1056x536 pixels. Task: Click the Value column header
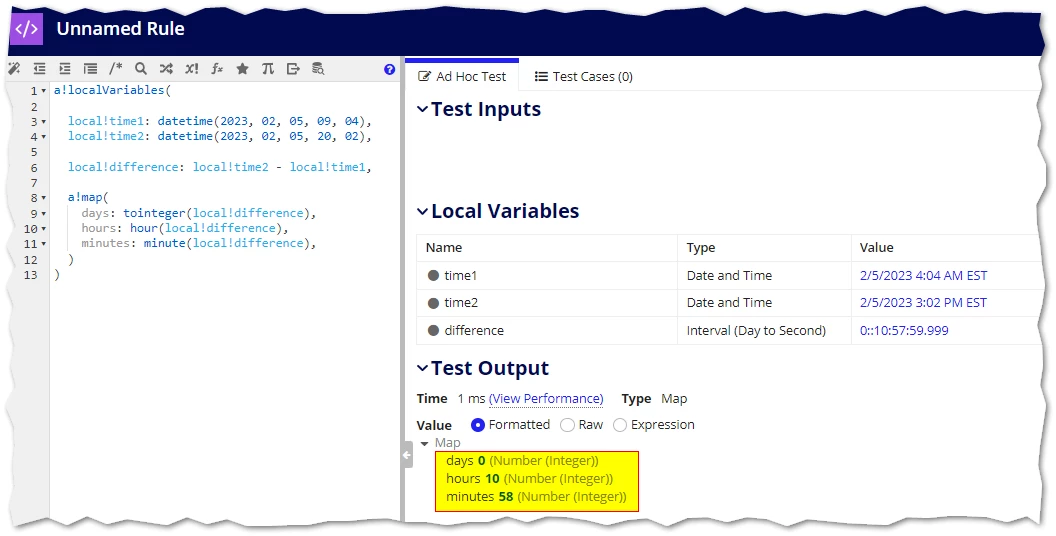coord(876,248)
